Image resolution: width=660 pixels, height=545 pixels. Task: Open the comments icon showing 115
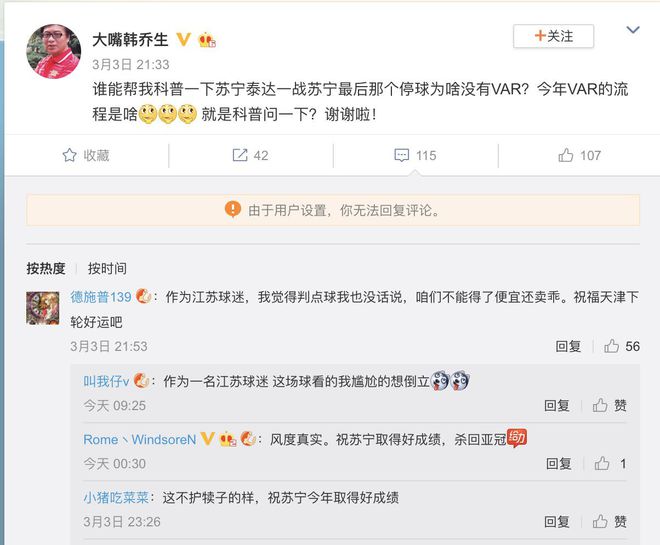tap(401, 155)
